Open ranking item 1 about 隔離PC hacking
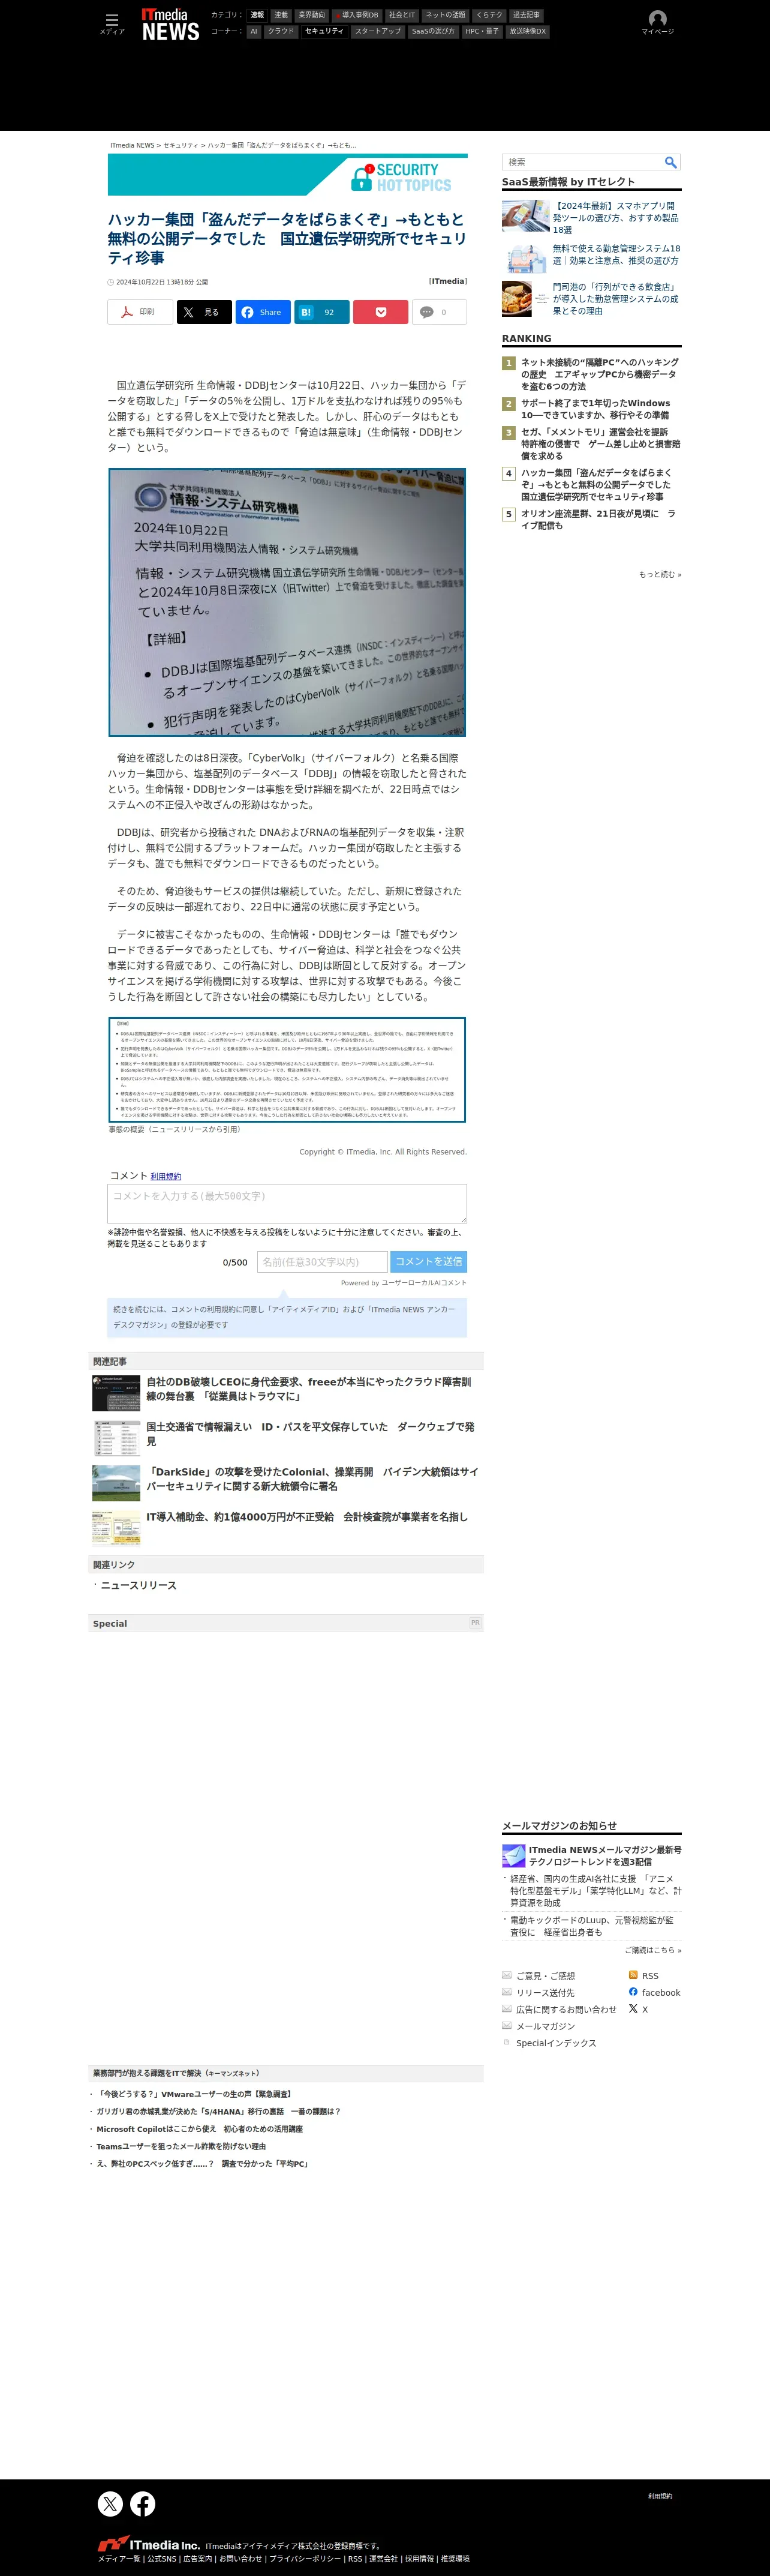Screen dimensions: 770x2576 coord(599,374)
